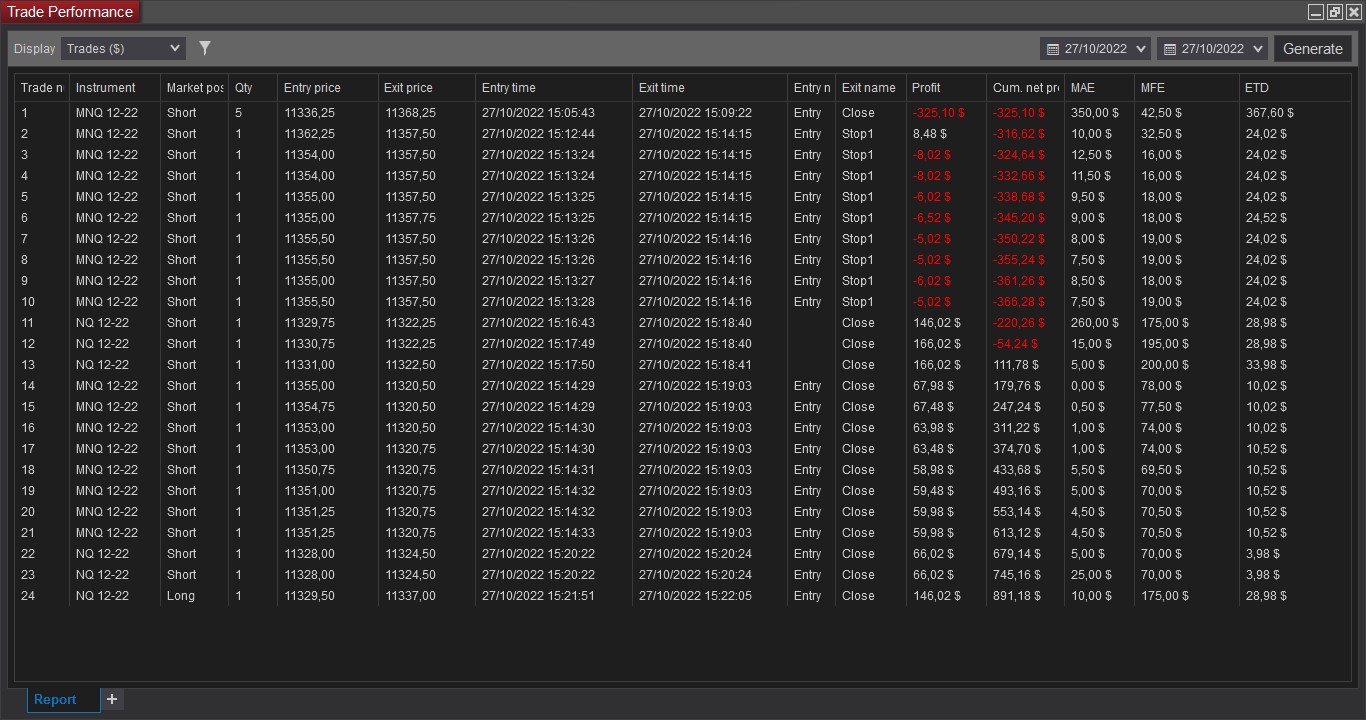Sort by Entry name column header
The image size is (1366, 720).
pos(811,88)
